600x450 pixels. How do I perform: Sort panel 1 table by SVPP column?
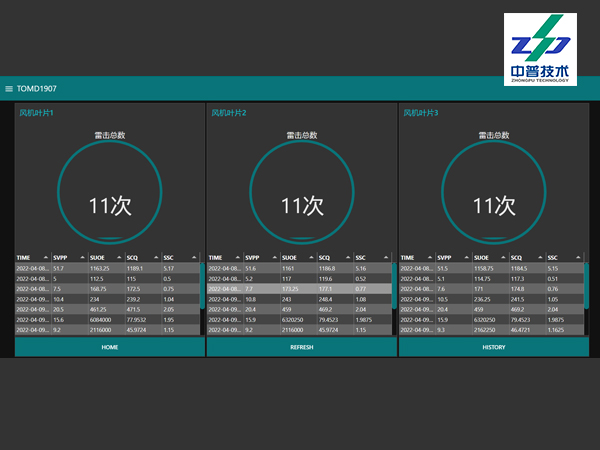pos(67,257)
